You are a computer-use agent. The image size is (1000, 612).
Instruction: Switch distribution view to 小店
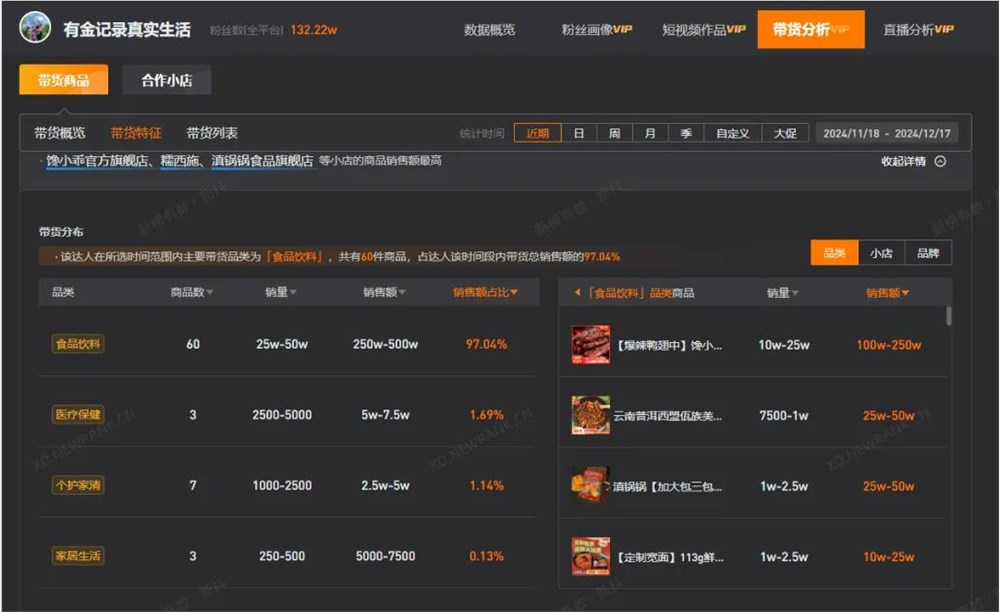pos(881,253)
